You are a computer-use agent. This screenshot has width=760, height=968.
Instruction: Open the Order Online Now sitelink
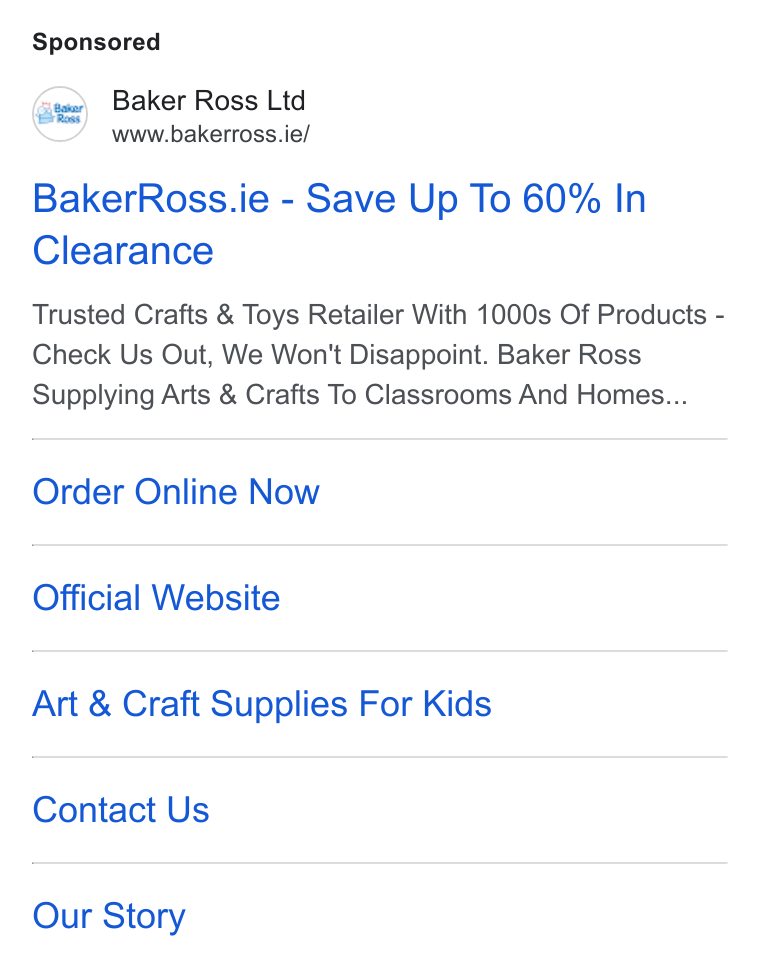(x=176, y=492)
